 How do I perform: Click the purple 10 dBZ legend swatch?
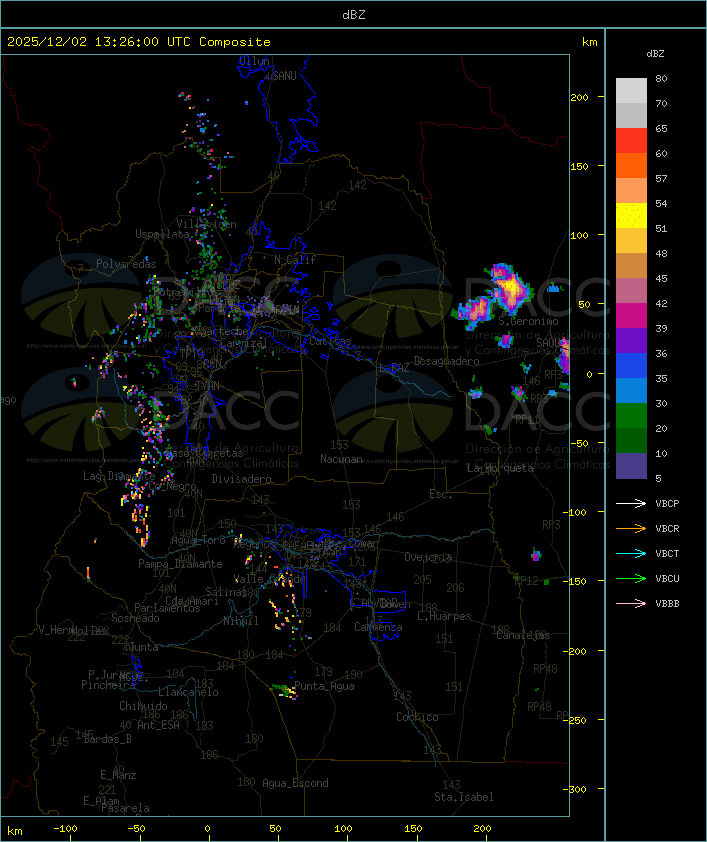pos(631,466)
